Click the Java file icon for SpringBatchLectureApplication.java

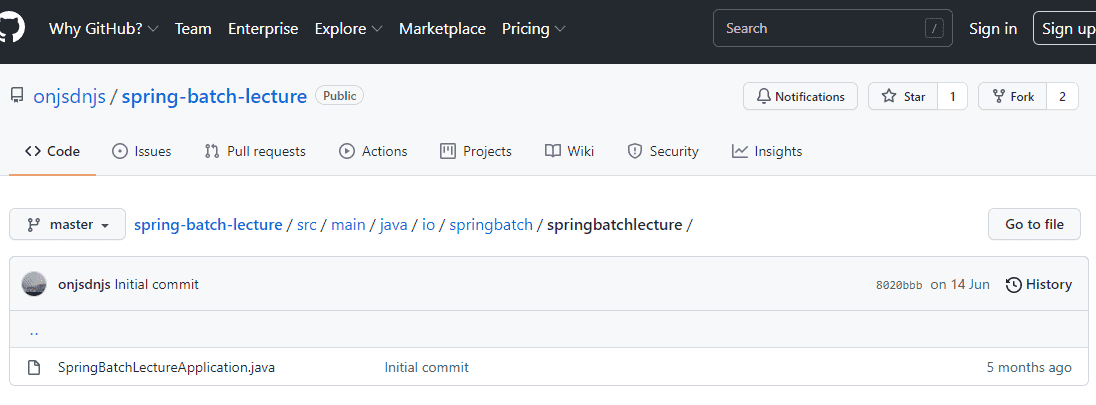coord(34,367)
